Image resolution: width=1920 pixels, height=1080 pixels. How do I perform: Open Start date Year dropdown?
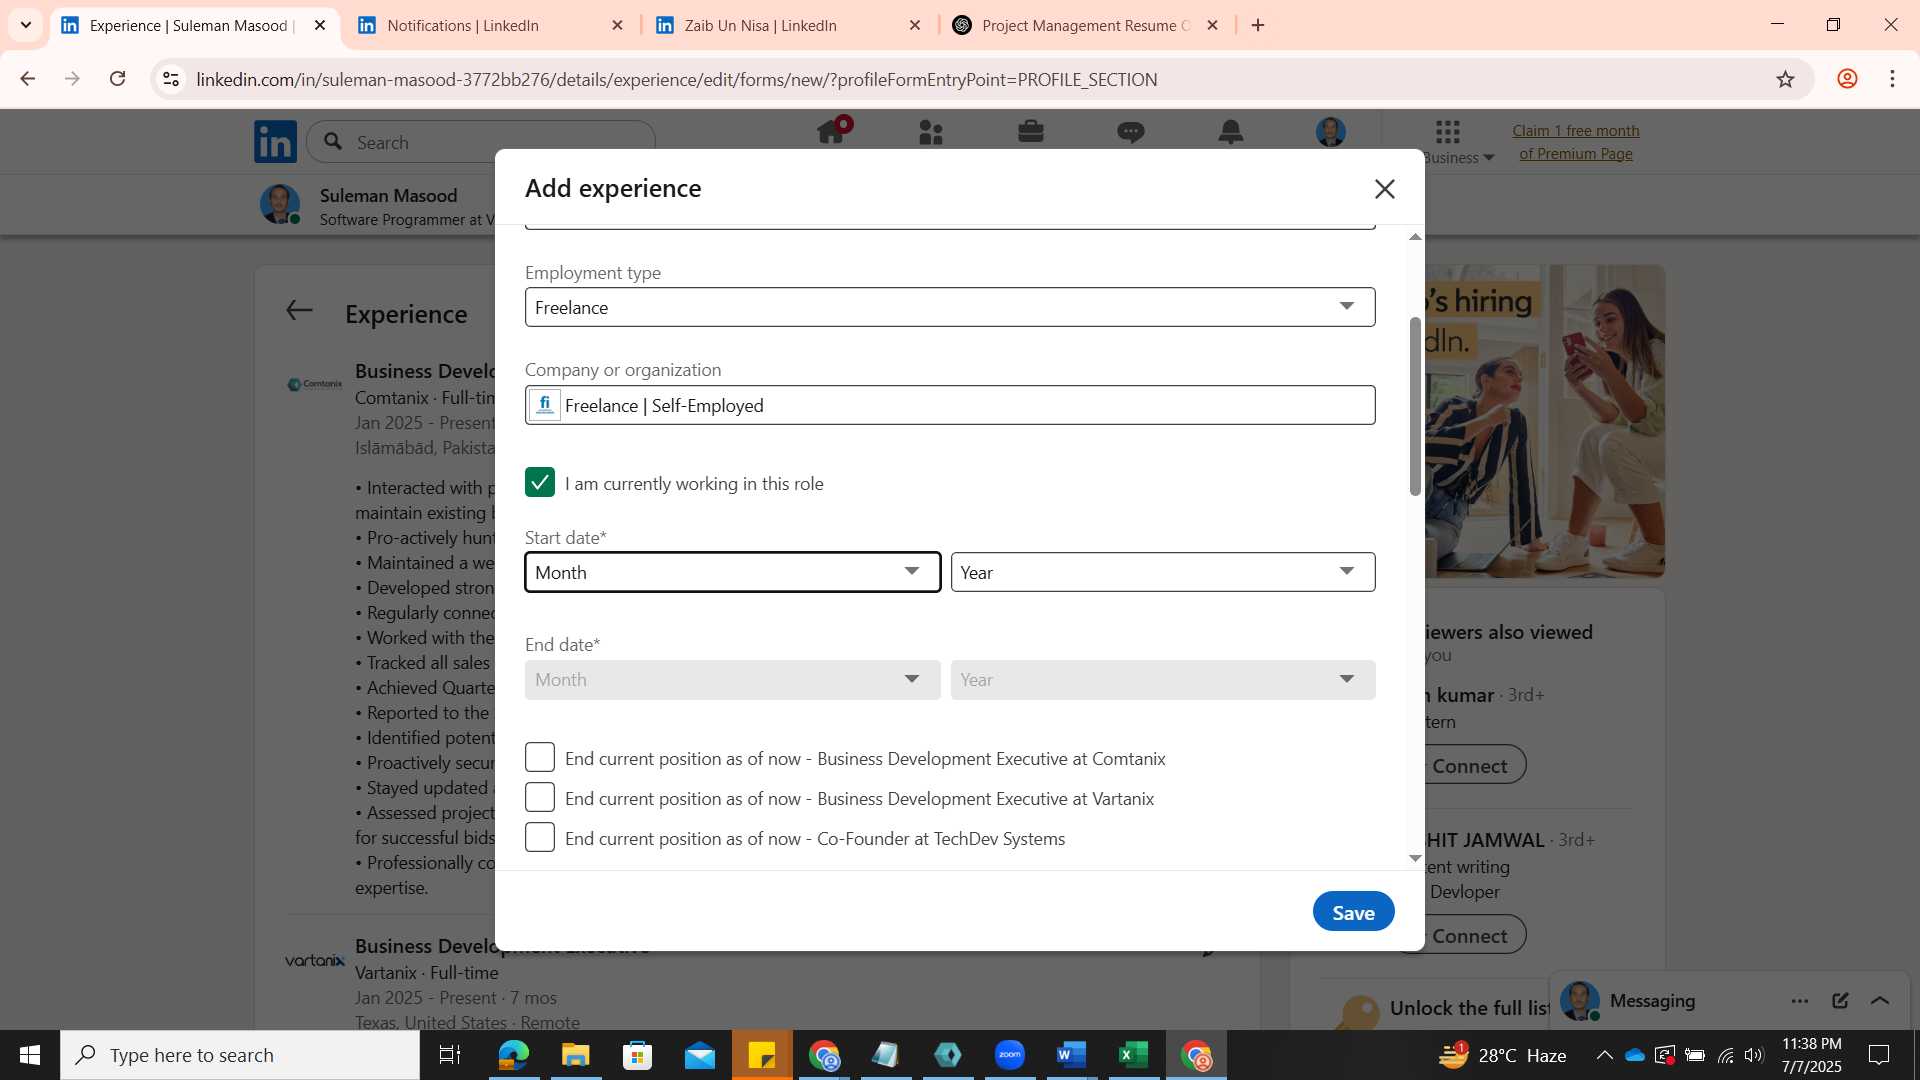(x=1163, y=572)
